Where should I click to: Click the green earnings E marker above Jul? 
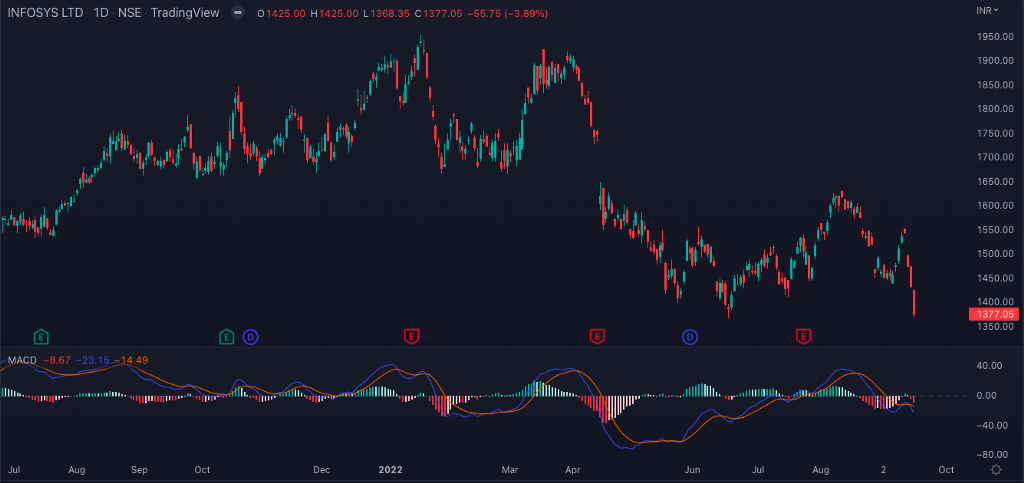click(x=41, y=337)
